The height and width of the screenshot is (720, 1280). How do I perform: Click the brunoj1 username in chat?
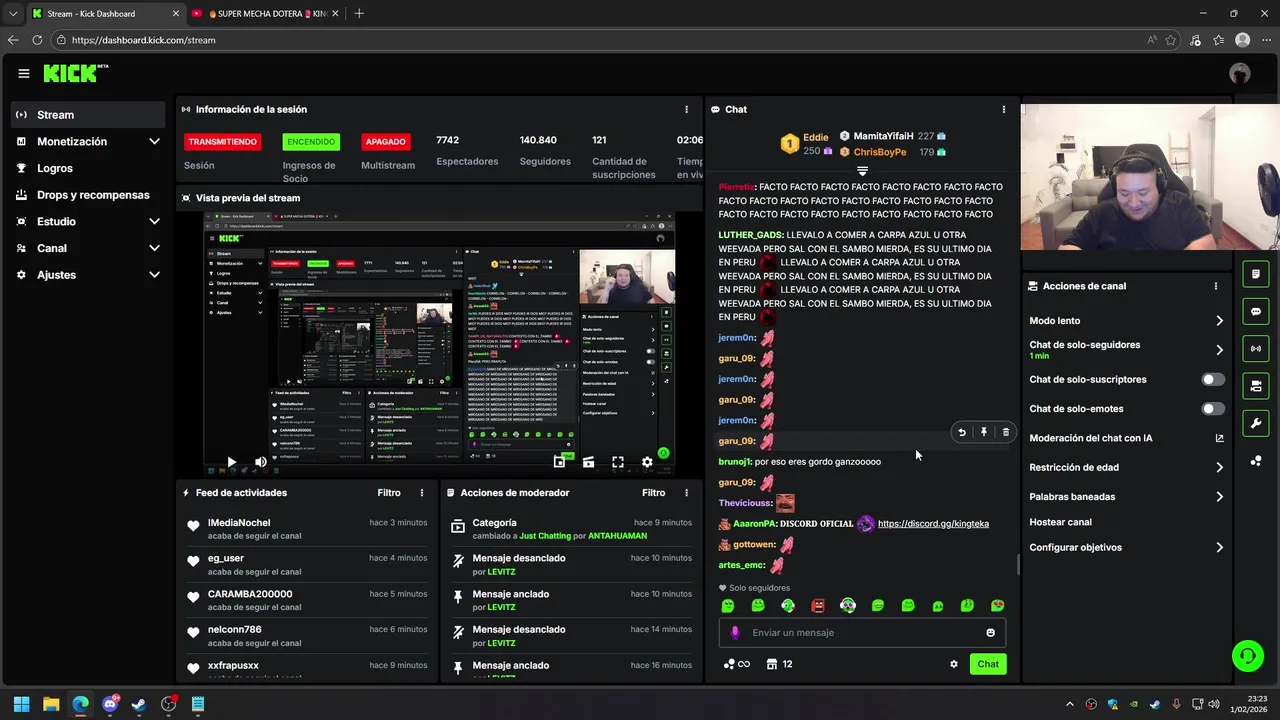735,462
